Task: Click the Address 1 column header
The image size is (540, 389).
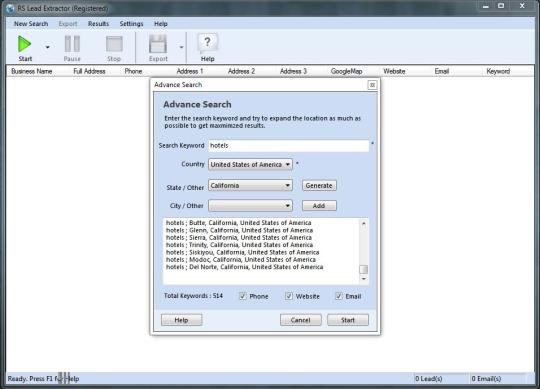Action: pyautogui.click(x=190, y=71)
